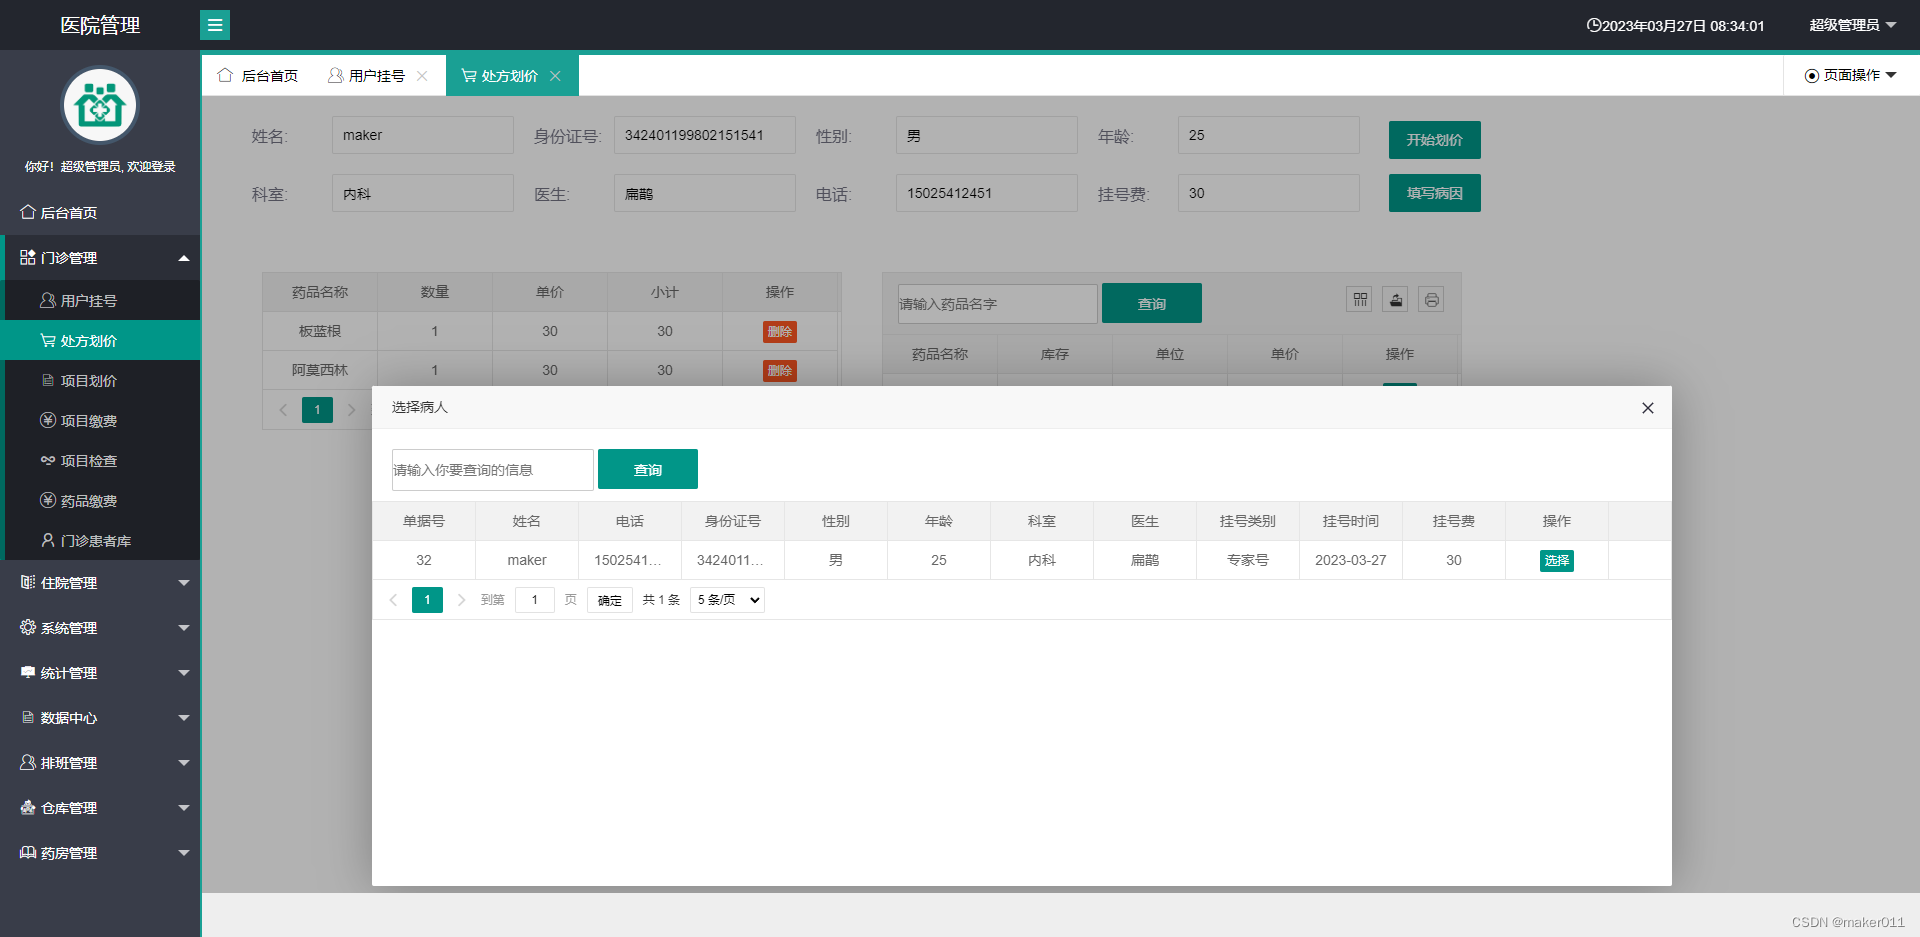Open the 5 条/页 page size dropdown
This screenshot has height=937, width=1920.
point(727,600)
